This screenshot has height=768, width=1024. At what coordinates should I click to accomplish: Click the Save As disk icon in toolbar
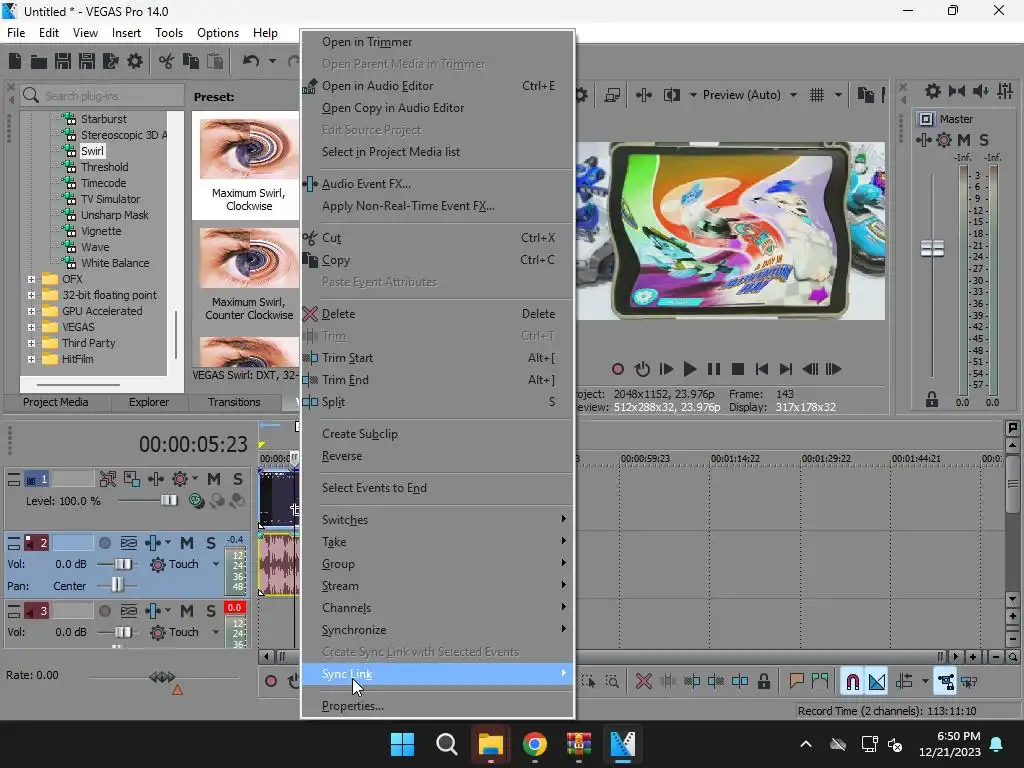[87, 61]
